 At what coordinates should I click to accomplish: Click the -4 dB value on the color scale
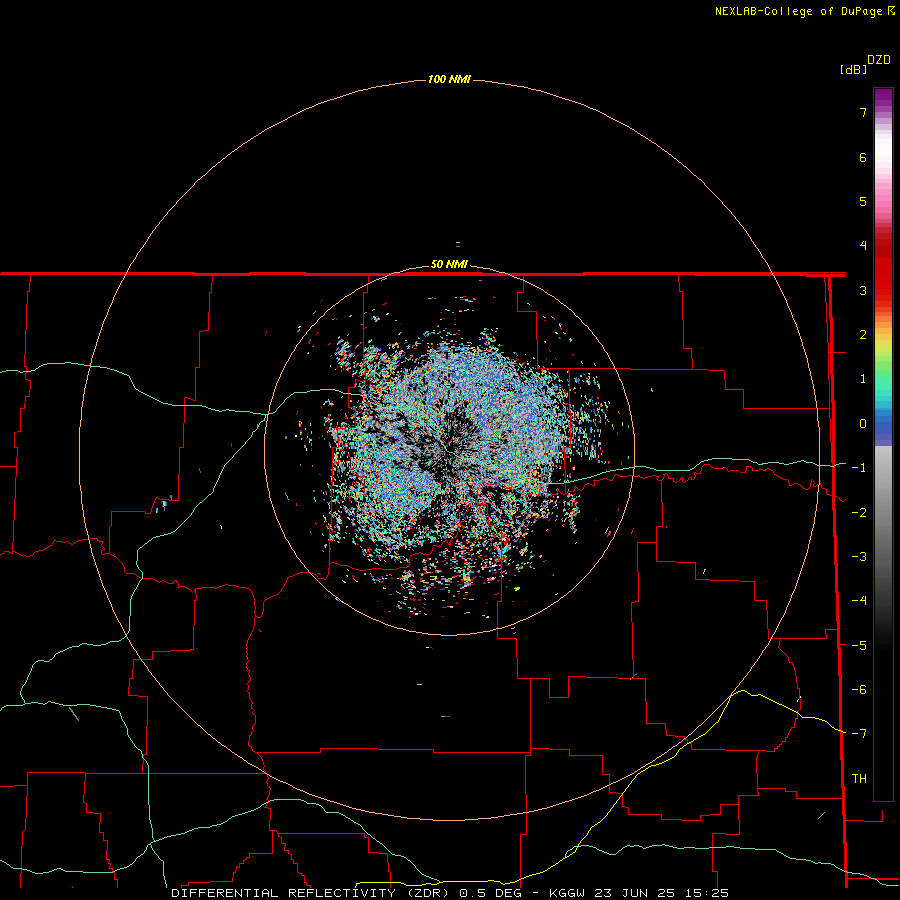coord(859,601)
